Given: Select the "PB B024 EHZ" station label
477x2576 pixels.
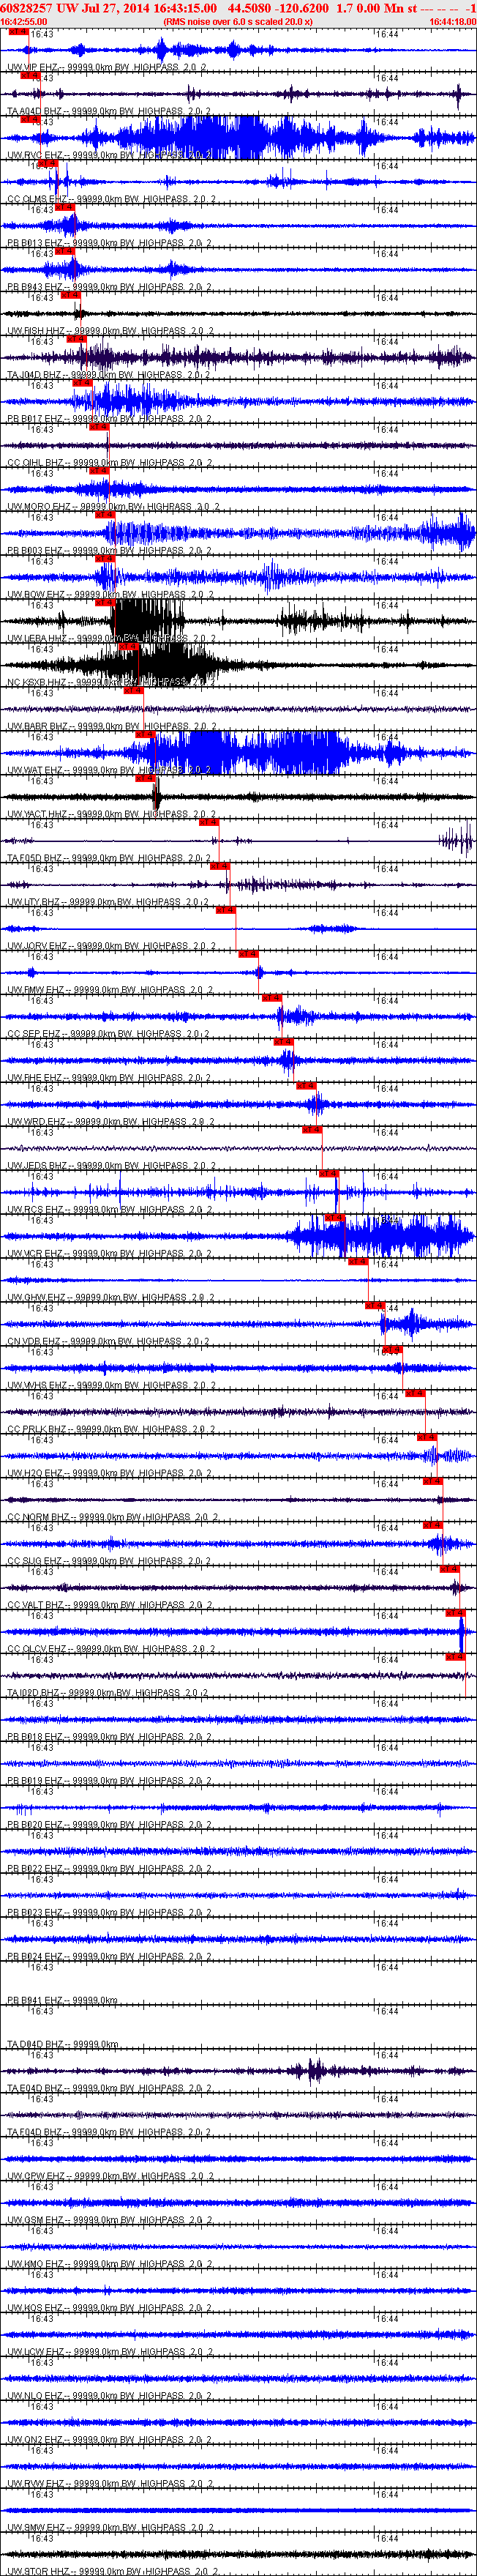Looking at the screenshot, I should [x=35, y=1956].
